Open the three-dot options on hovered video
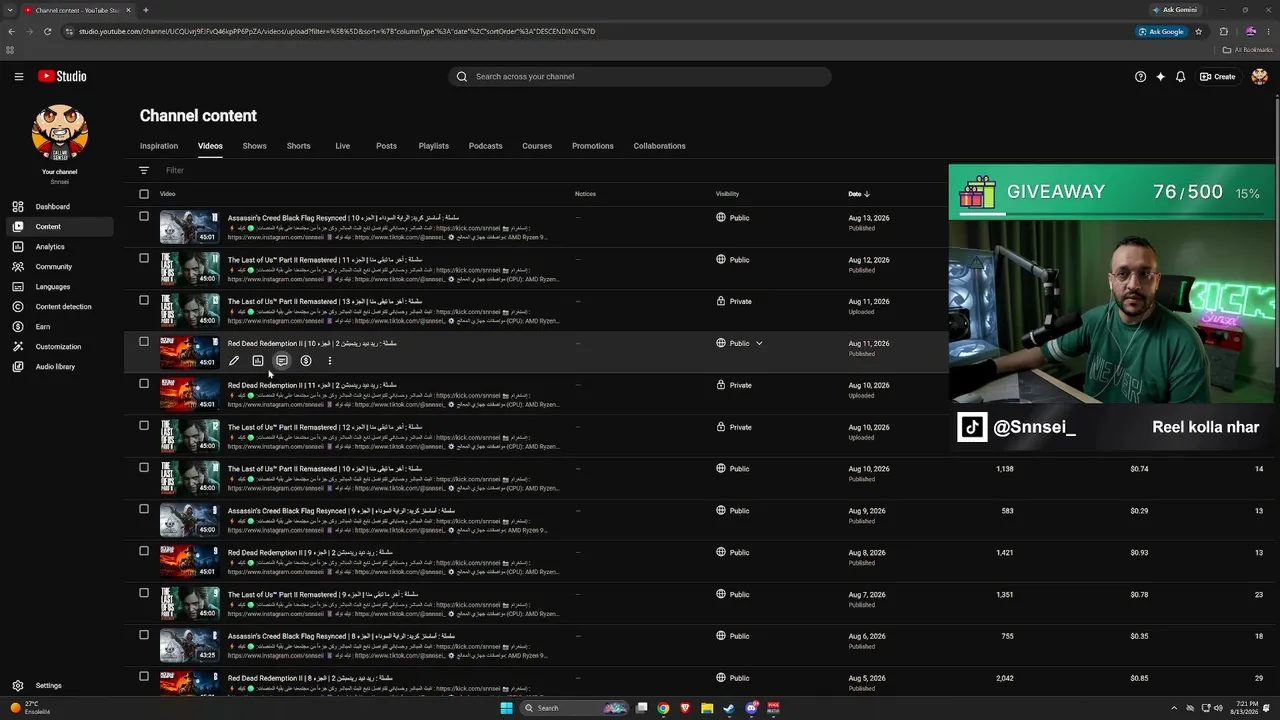The height and width of the screenshot is (720, 1280). [330, 361]
